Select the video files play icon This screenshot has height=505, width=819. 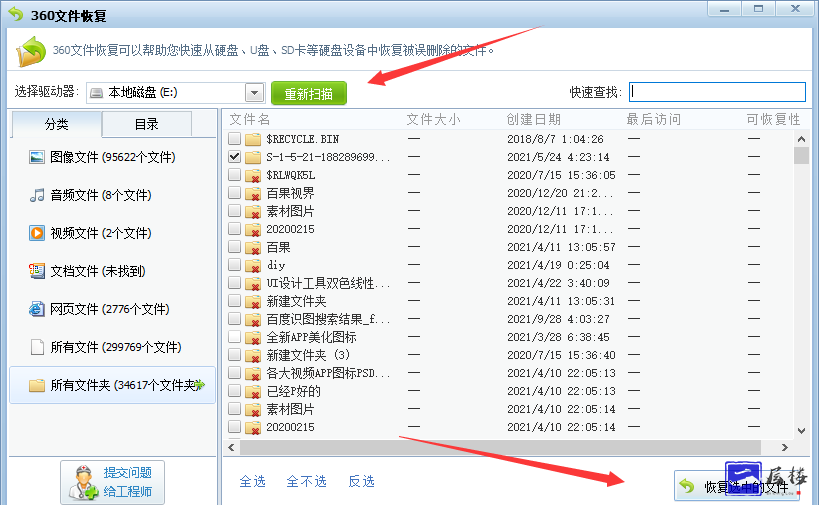pos(37,233)
